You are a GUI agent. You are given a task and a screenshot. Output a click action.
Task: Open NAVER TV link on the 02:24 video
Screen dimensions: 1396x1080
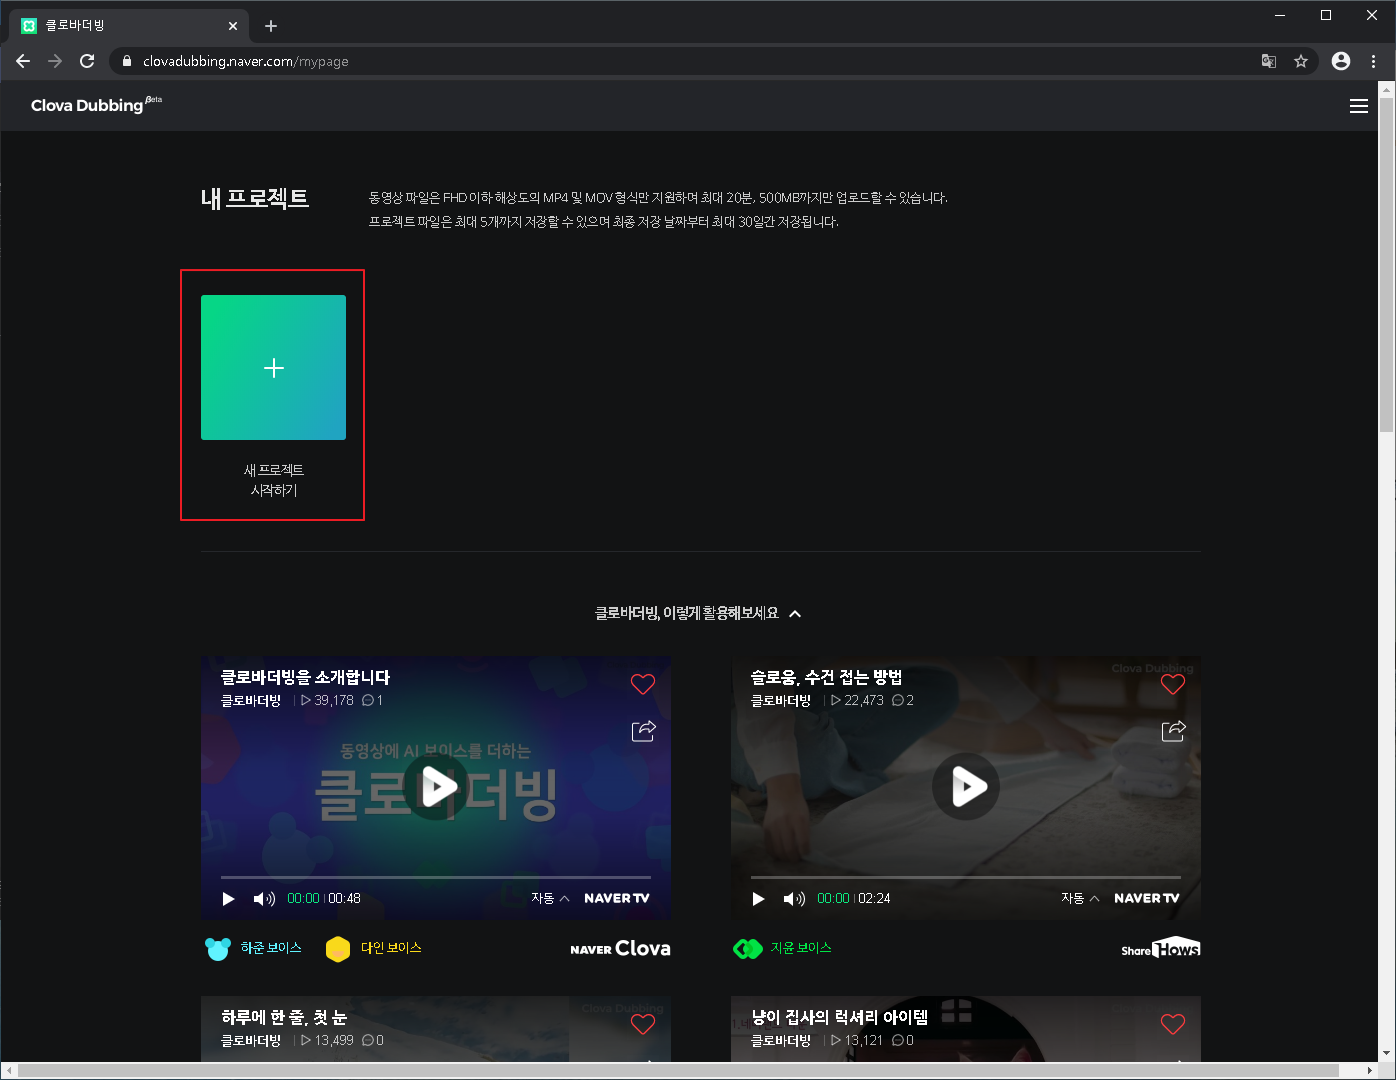[1147, 898]
